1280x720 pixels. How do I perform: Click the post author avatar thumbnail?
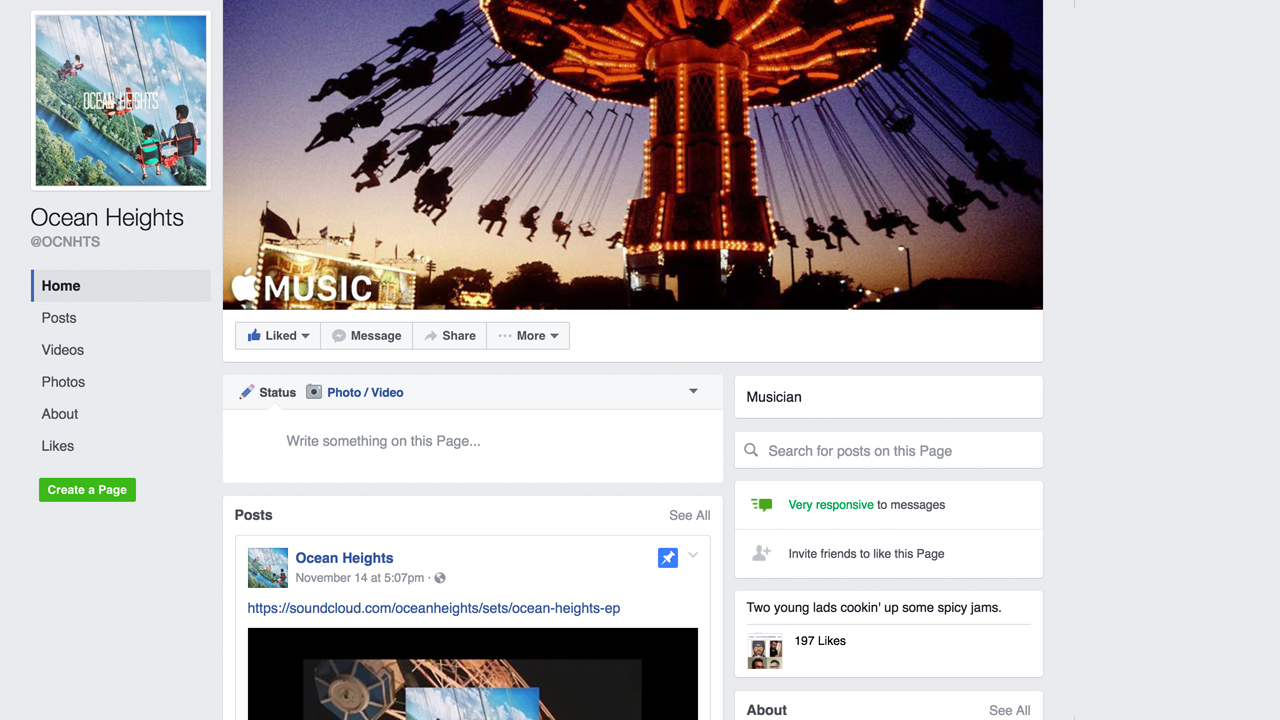pos(268,568)
